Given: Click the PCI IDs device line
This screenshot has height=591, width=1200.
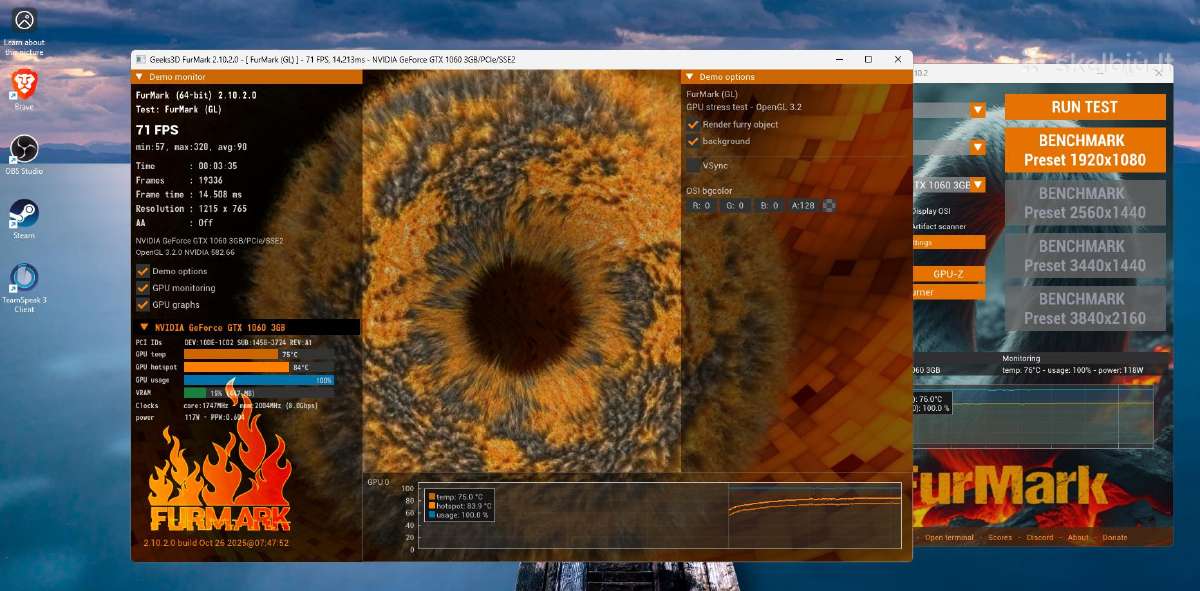Looking at the screenshot, I should click(224, 342).
